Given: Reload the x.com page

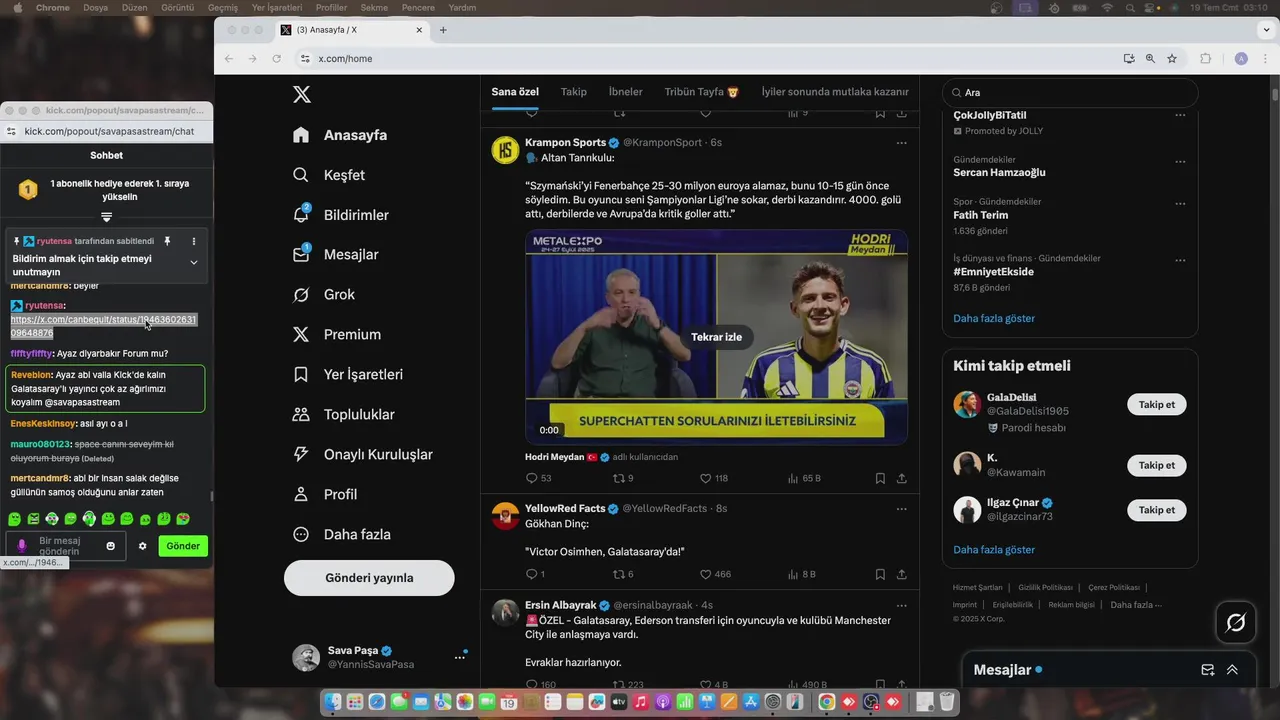Looking at the screenshot, I should (x=276, y=59).
